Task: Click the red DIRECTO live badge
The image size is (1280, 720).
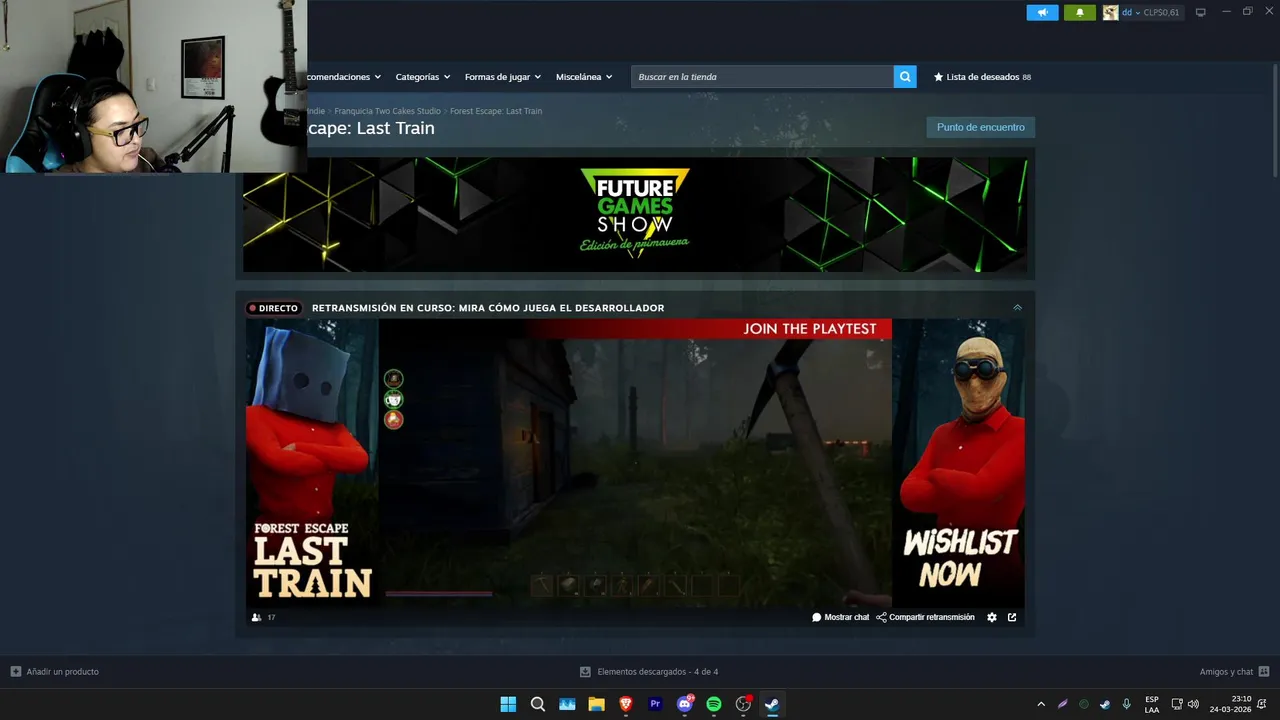Action: coord(273,308)
